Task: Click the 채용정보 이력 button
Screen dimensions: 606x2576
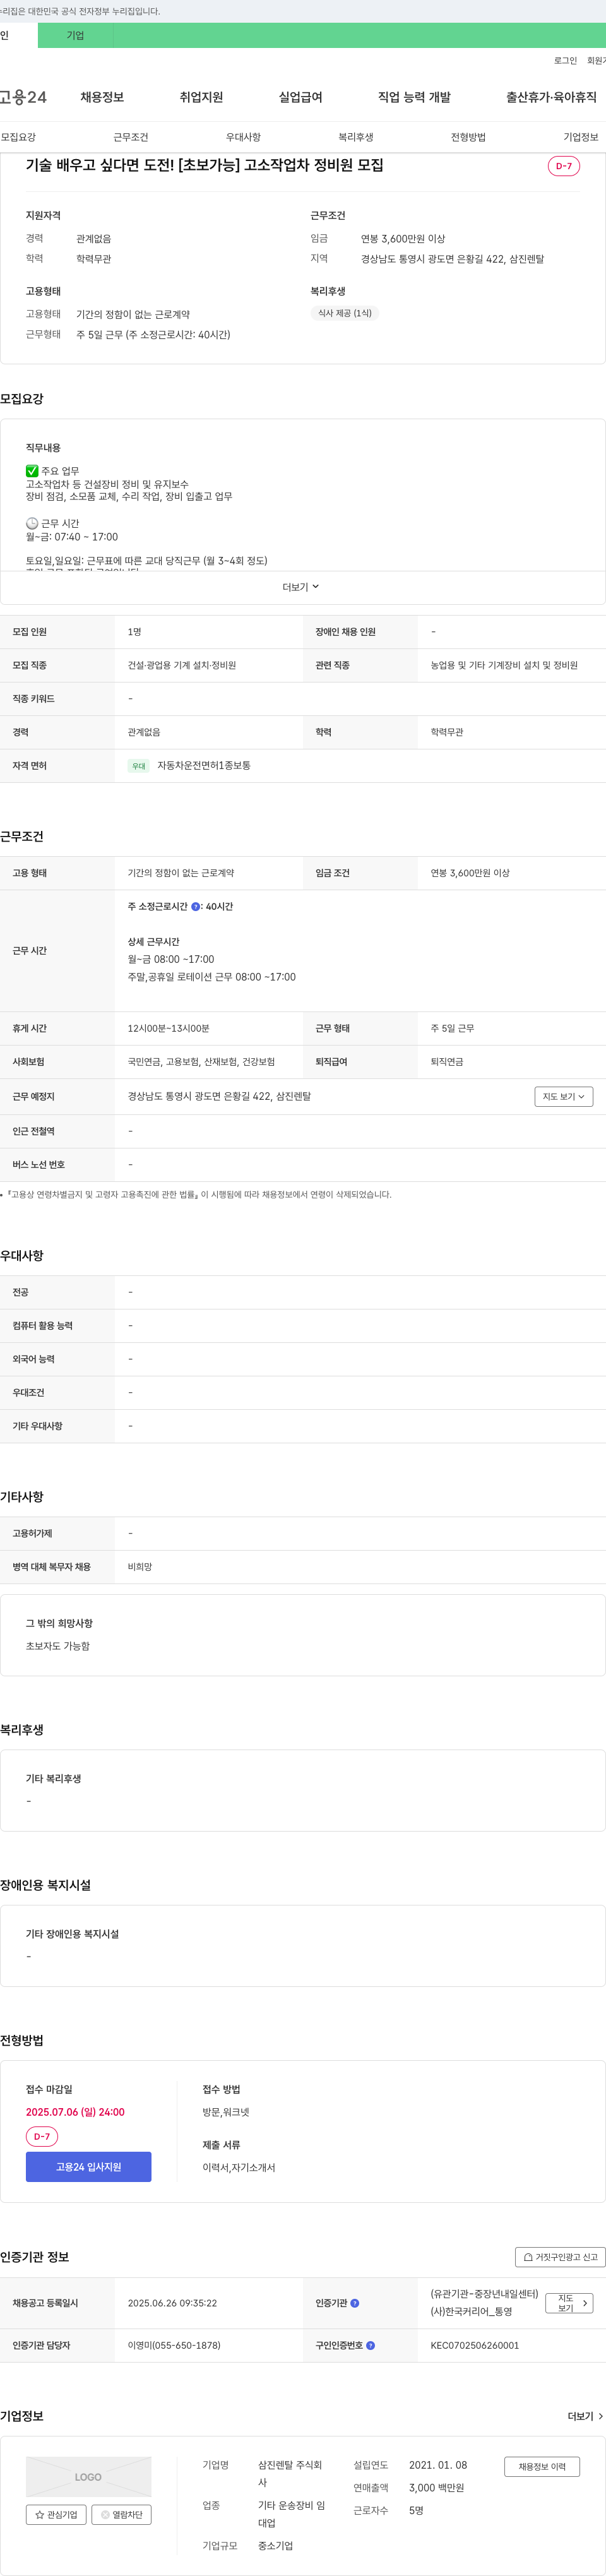Action: [542, 2467]
